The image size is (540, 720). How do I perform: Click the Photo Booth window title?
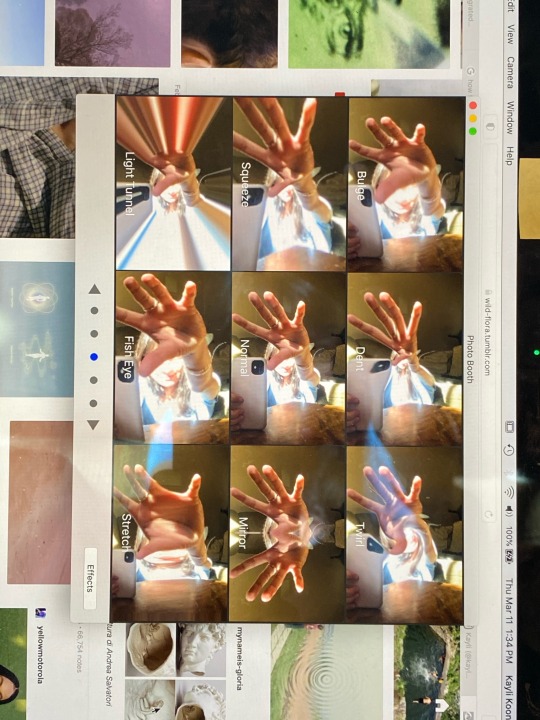pyautogui.click(x=471, y=359)
